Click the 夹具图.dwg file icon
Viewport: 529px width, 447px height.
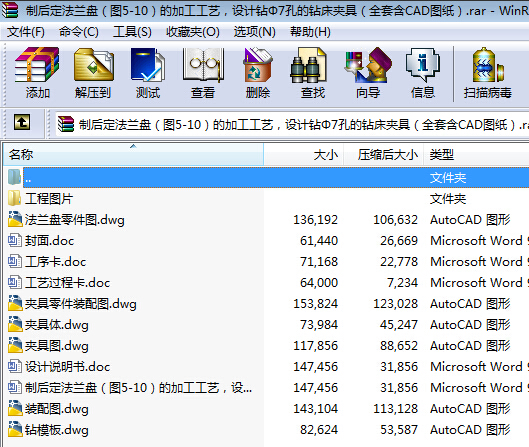pos(14,345)
